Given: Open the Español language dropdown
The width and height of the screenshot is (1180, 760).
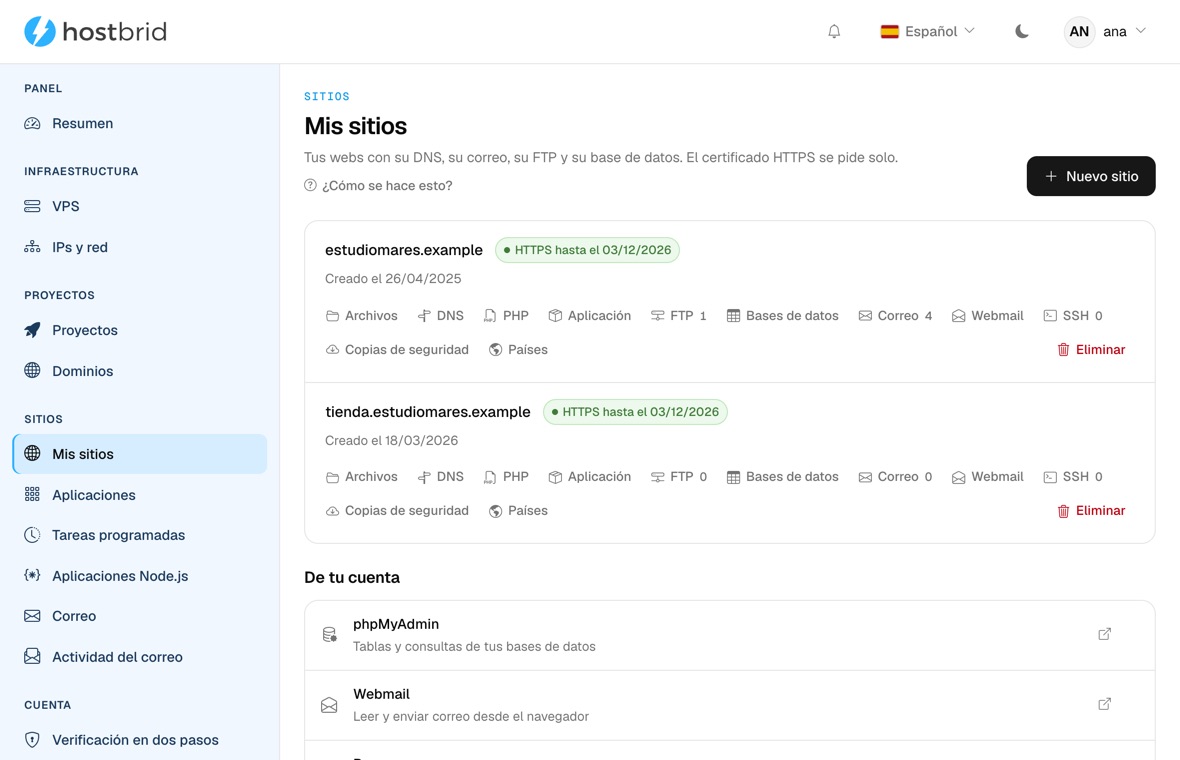Looking at the screenshot, I should [x=927, y=32].
